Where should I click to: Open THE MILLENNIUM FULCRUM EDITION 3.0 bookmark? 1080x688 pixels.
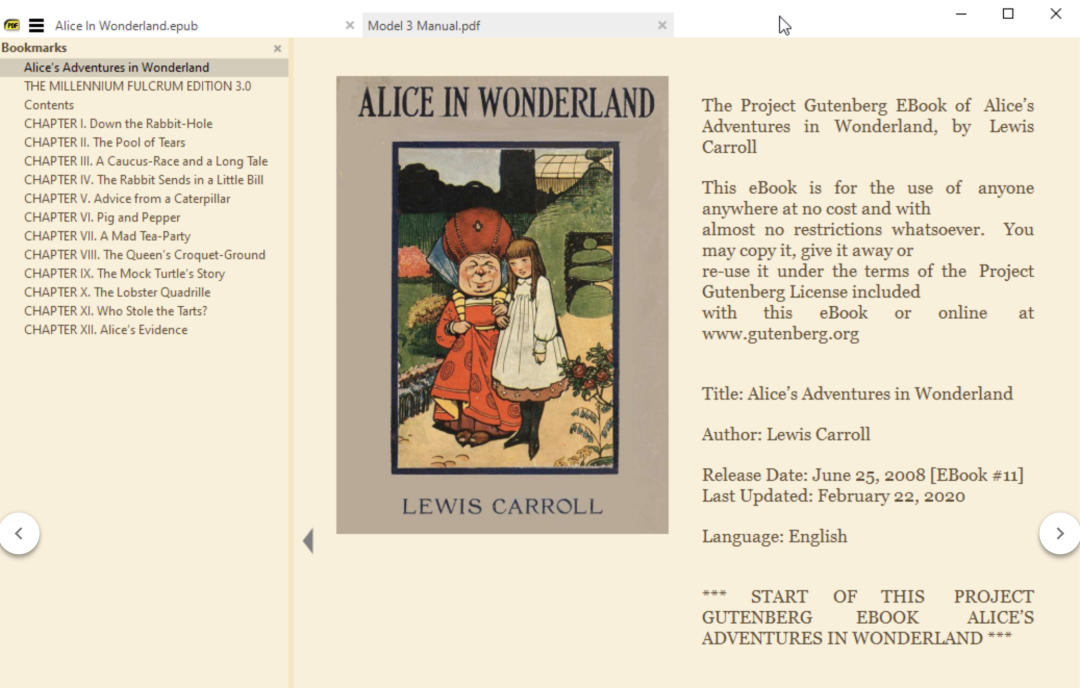coord(138,86)
